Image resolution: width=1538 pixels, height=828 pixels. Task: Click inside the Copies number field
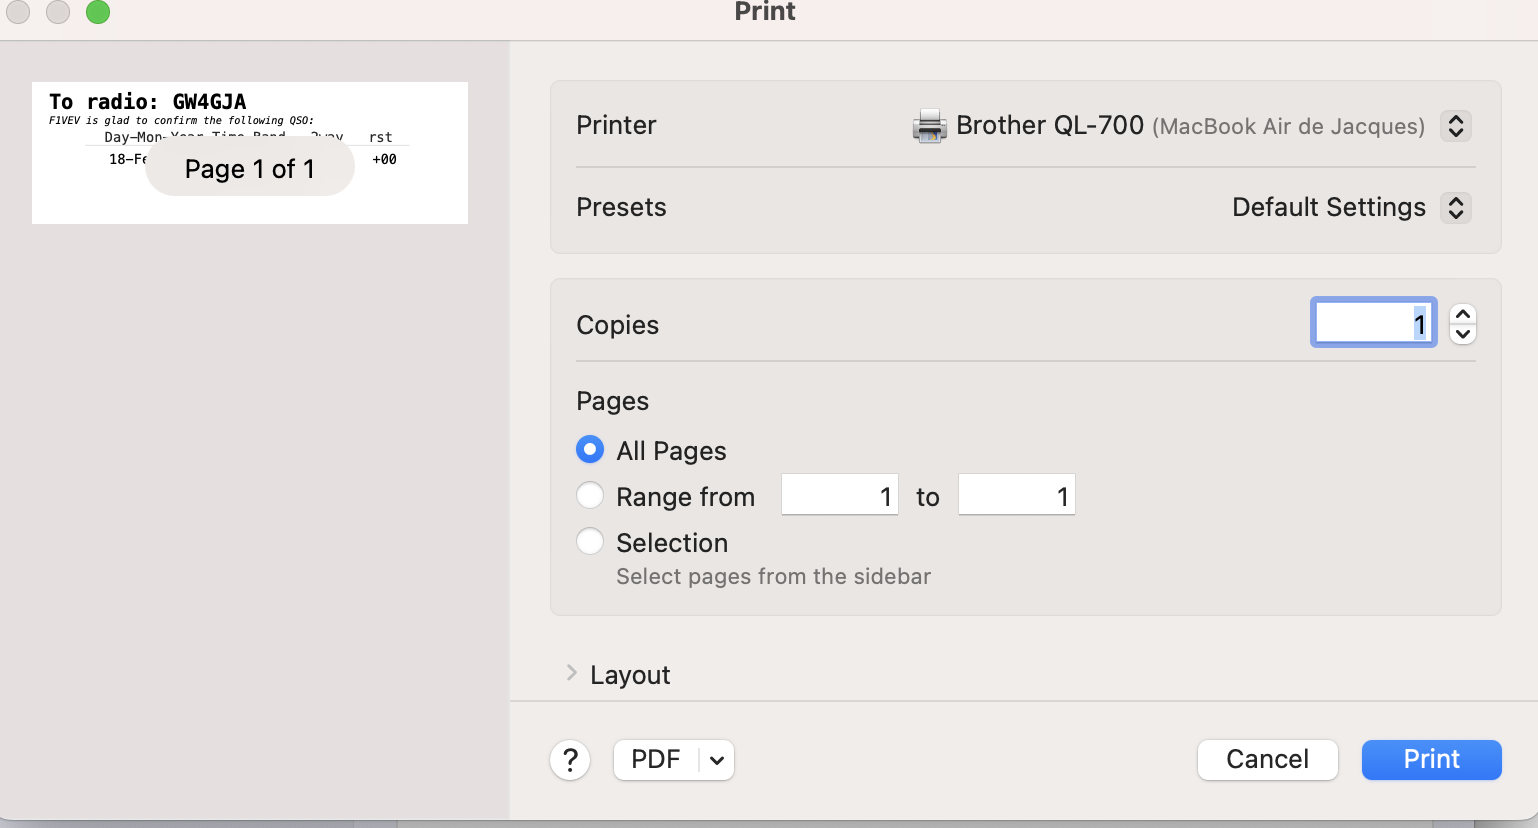pos(1372,323)
